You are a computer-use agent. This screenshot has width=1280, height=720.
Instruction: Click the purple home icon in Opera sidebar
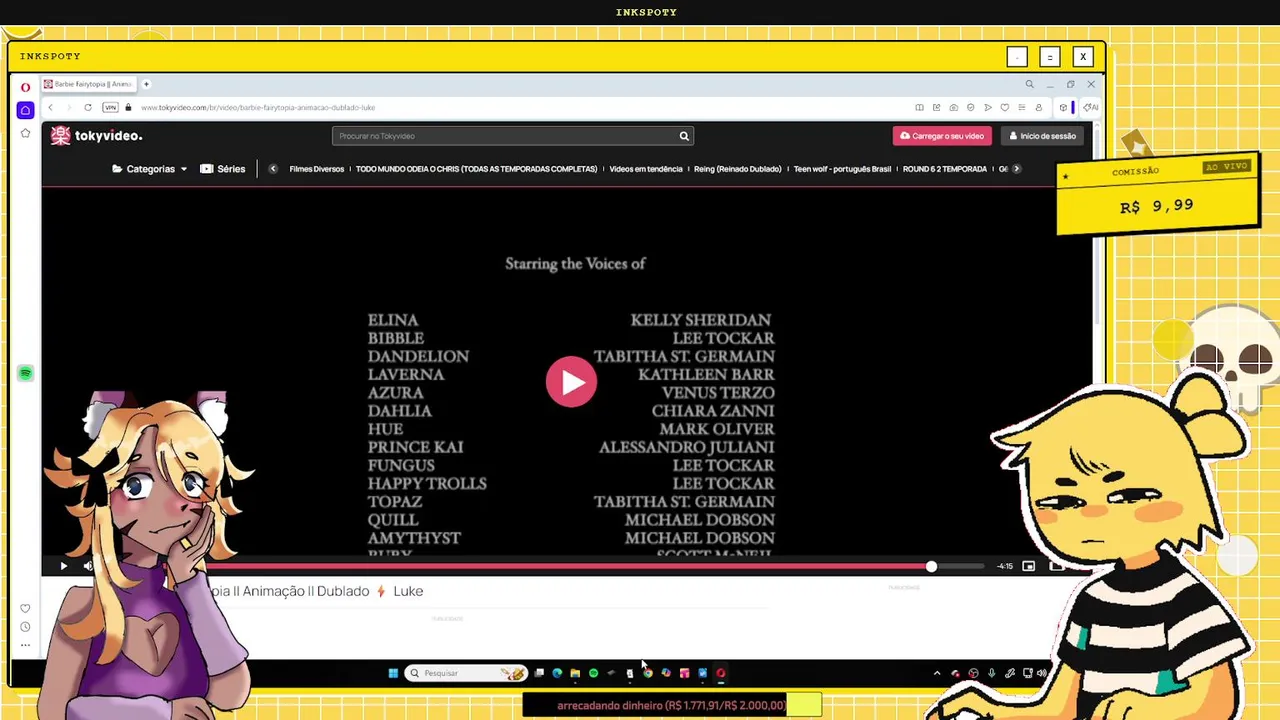coord(25,110)
